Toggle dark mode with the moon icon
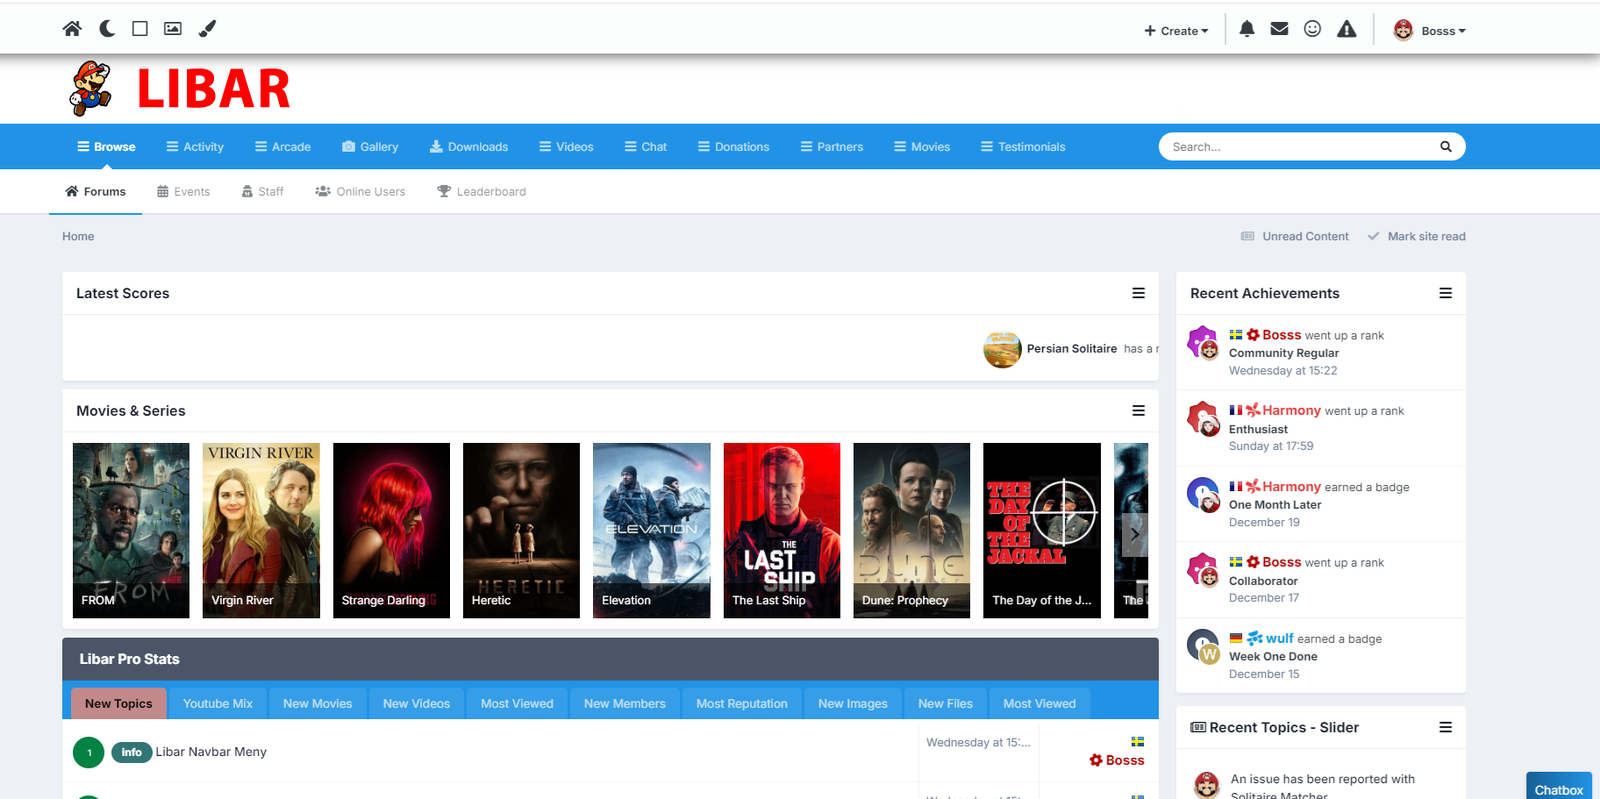The width and height of the screenshot is (1600, 799). pyautogui.click(x=107, y=29)
